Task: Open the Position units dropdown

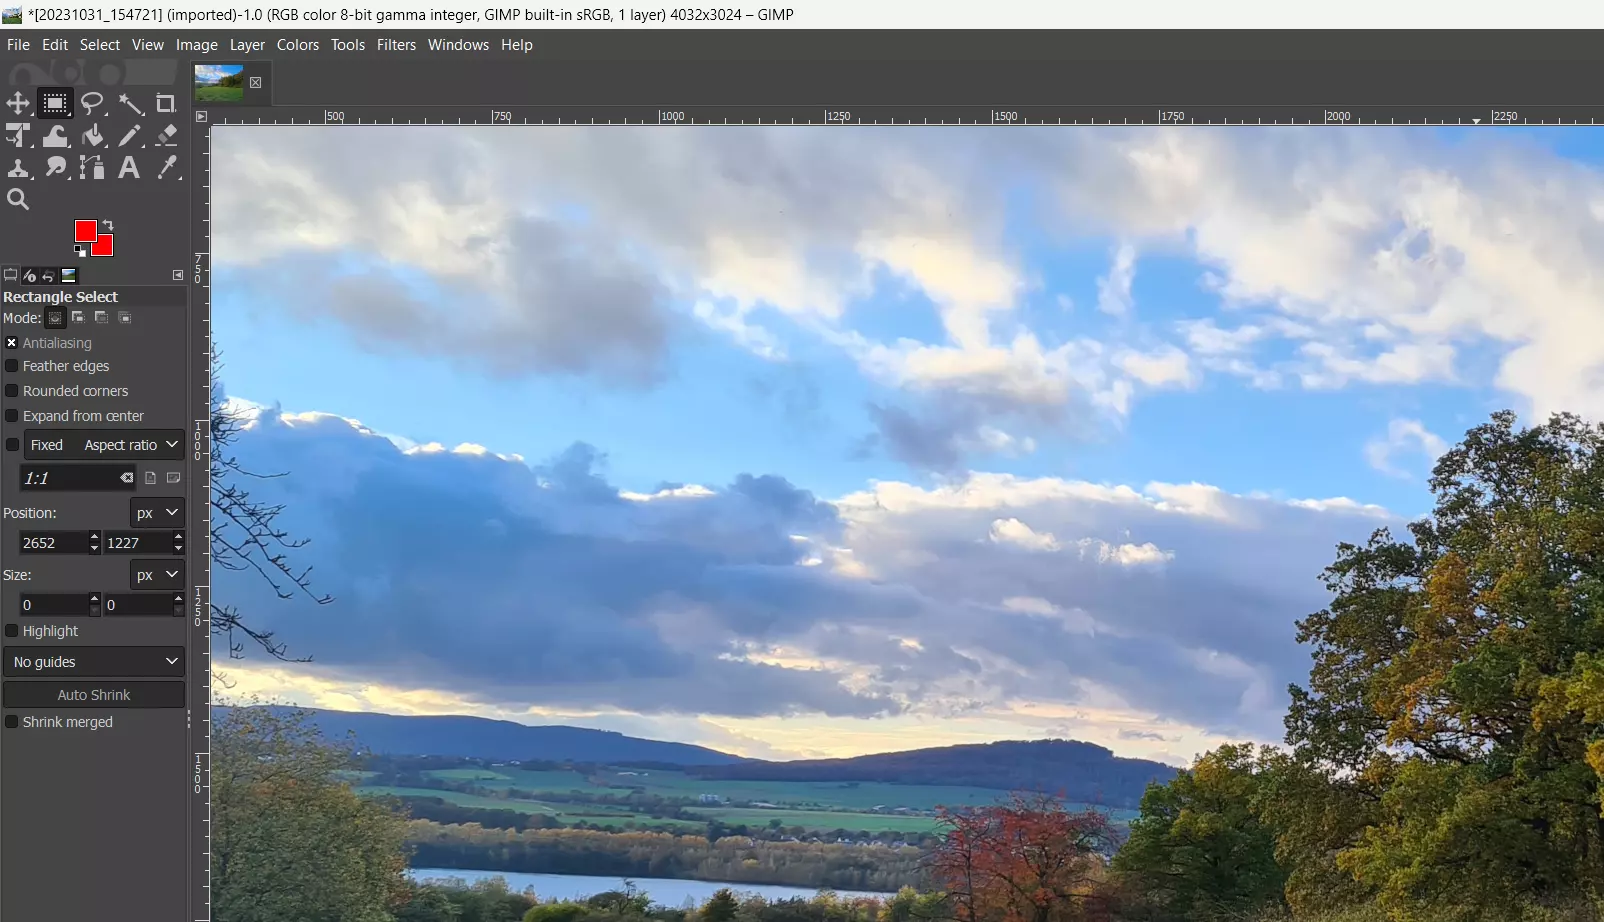Action: [156, 512]
